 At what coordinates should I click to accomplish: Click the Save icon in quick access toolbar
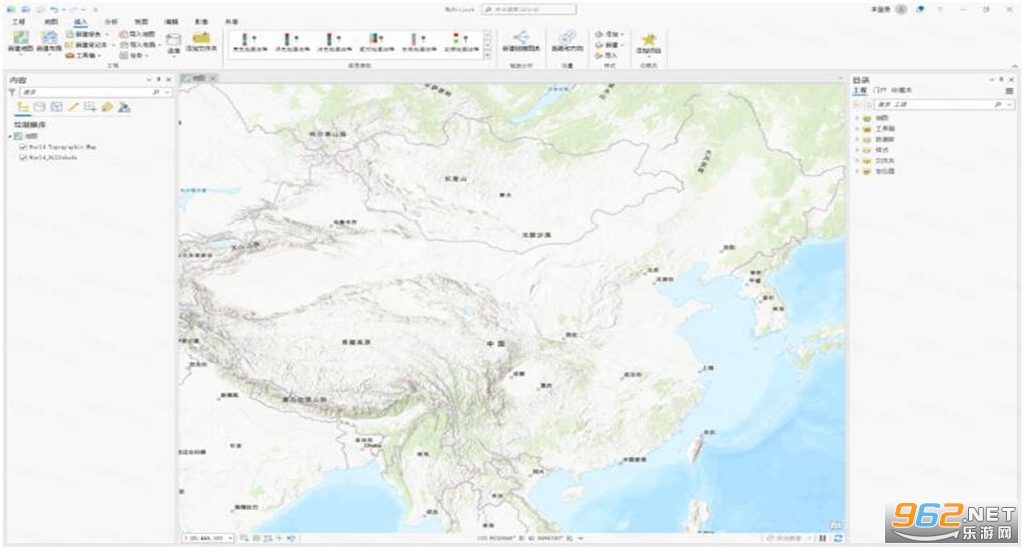coord(40,10)
